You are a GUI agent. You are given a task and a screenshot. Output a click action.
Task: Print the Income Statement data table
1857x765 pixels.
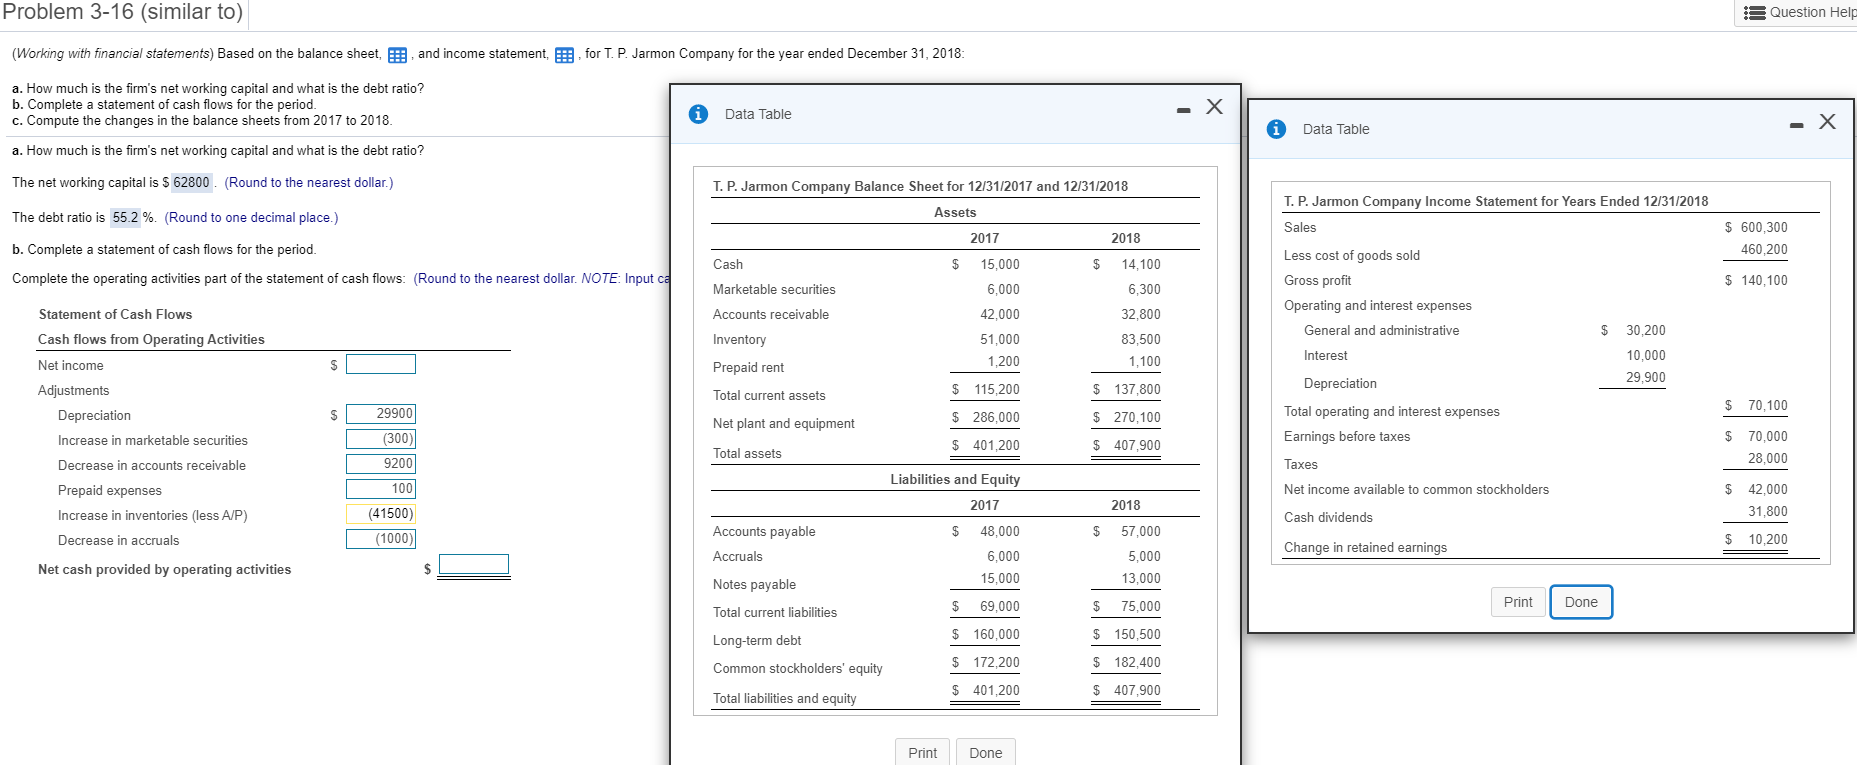point(1518,602)
